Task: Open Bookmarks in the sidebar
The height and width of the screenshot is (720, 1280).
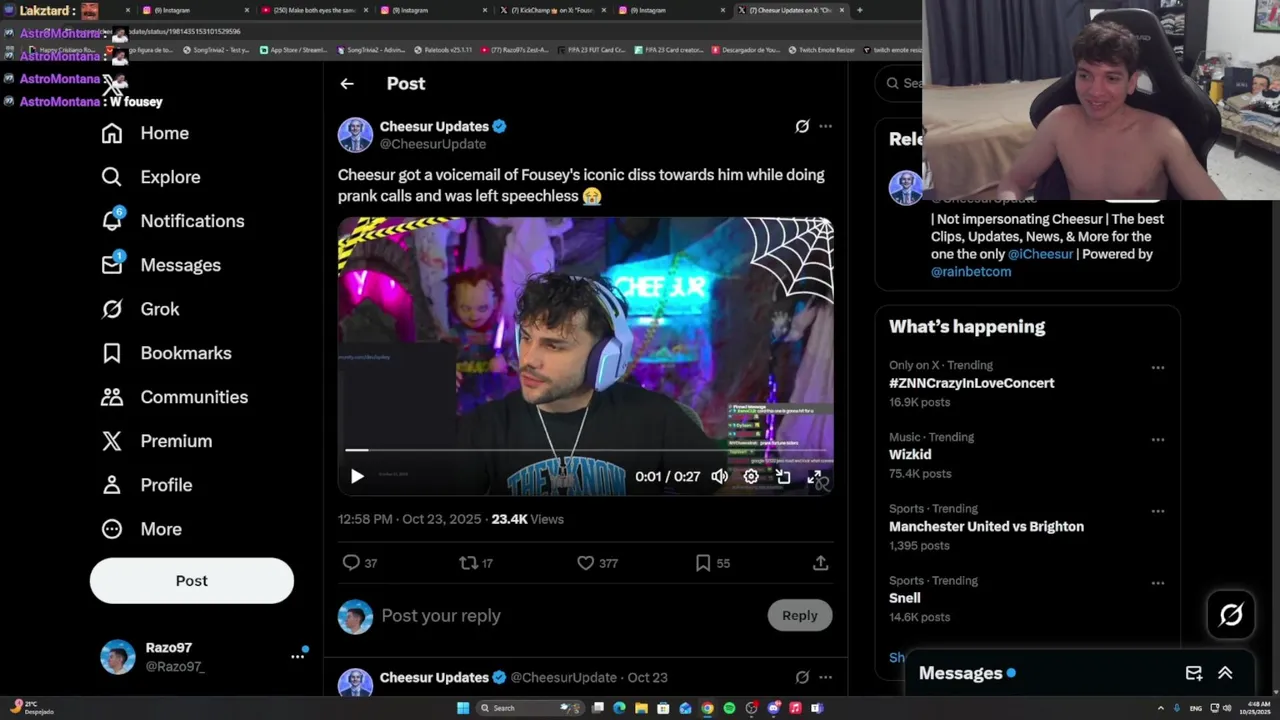Action: click(x=166, y=353)
